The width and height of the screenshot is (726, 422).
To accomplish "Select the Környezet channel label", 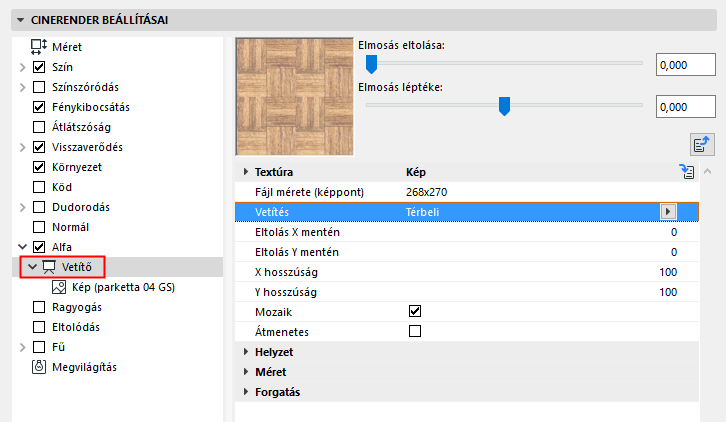I will [77, 167].
